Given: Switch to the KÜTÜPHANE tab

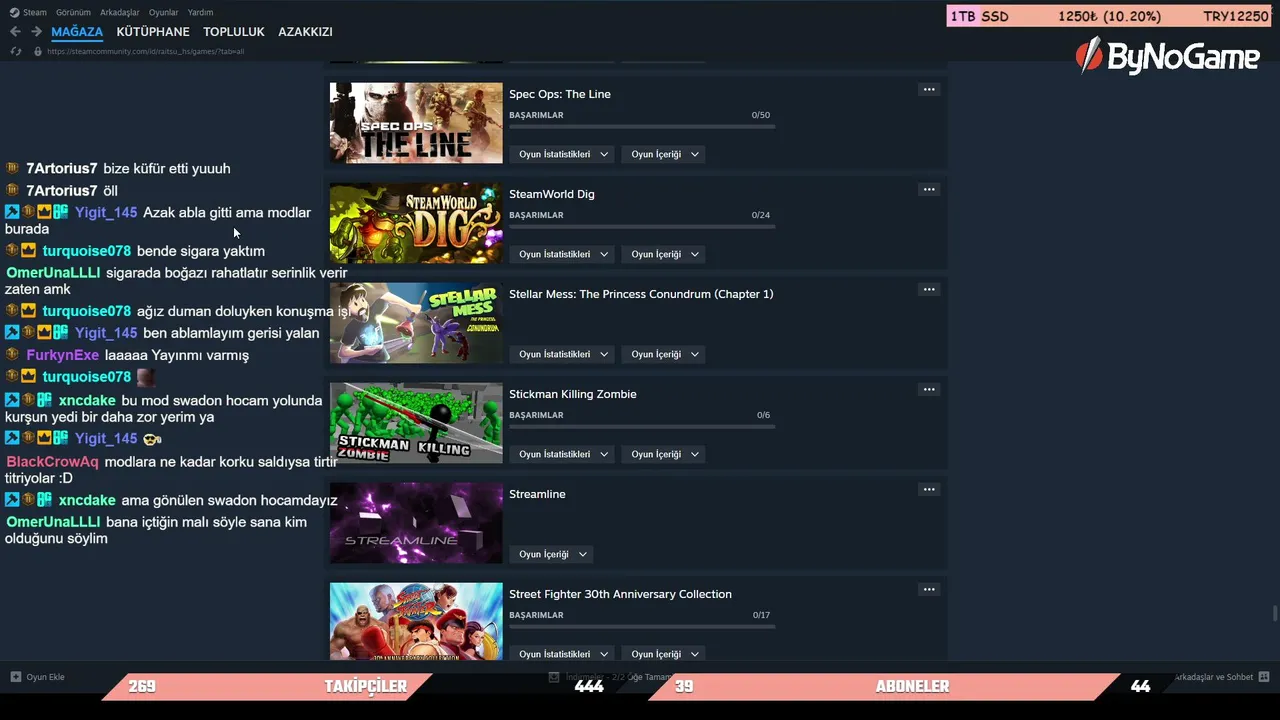Looking at the screenshot, I should point(153,32).
